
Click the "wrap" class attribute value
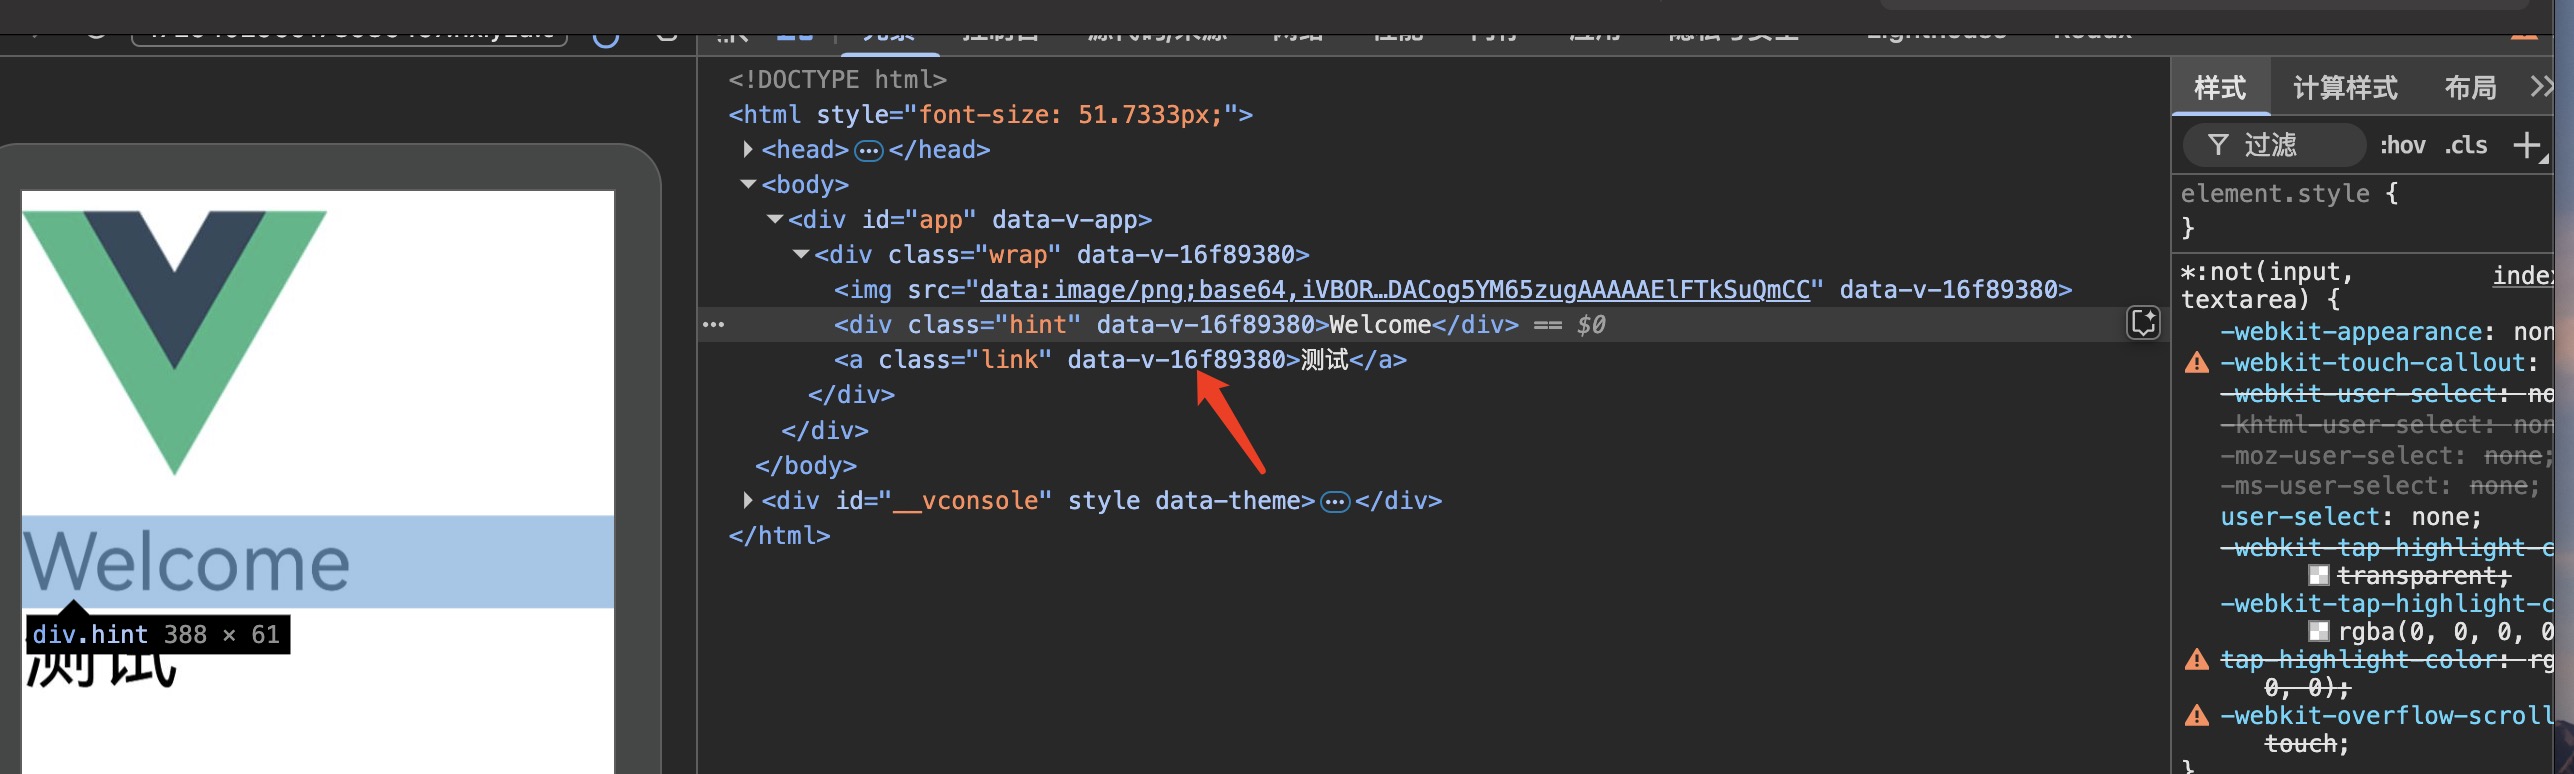1018,255
